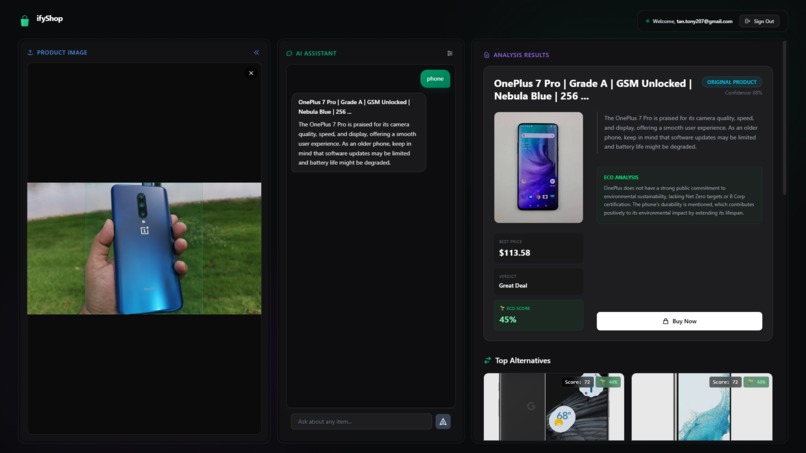The image size is (806, 453).
Task: Click the Eco Analysis section heading
Action: 621,177
